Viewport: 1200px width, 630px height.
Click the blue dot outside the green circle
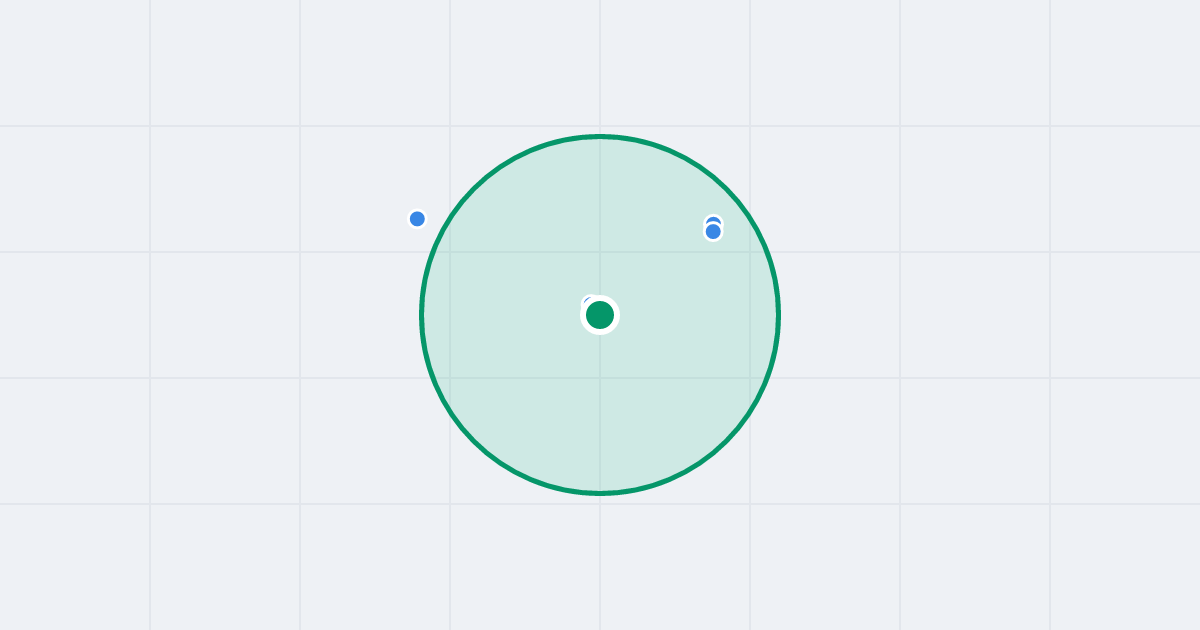pos(417,219)
